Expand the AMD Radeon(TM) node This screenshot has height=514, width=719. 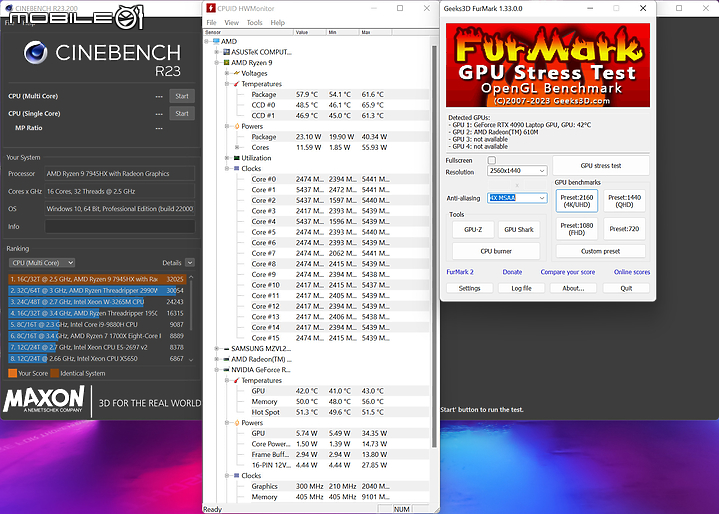tap(217, 359)
